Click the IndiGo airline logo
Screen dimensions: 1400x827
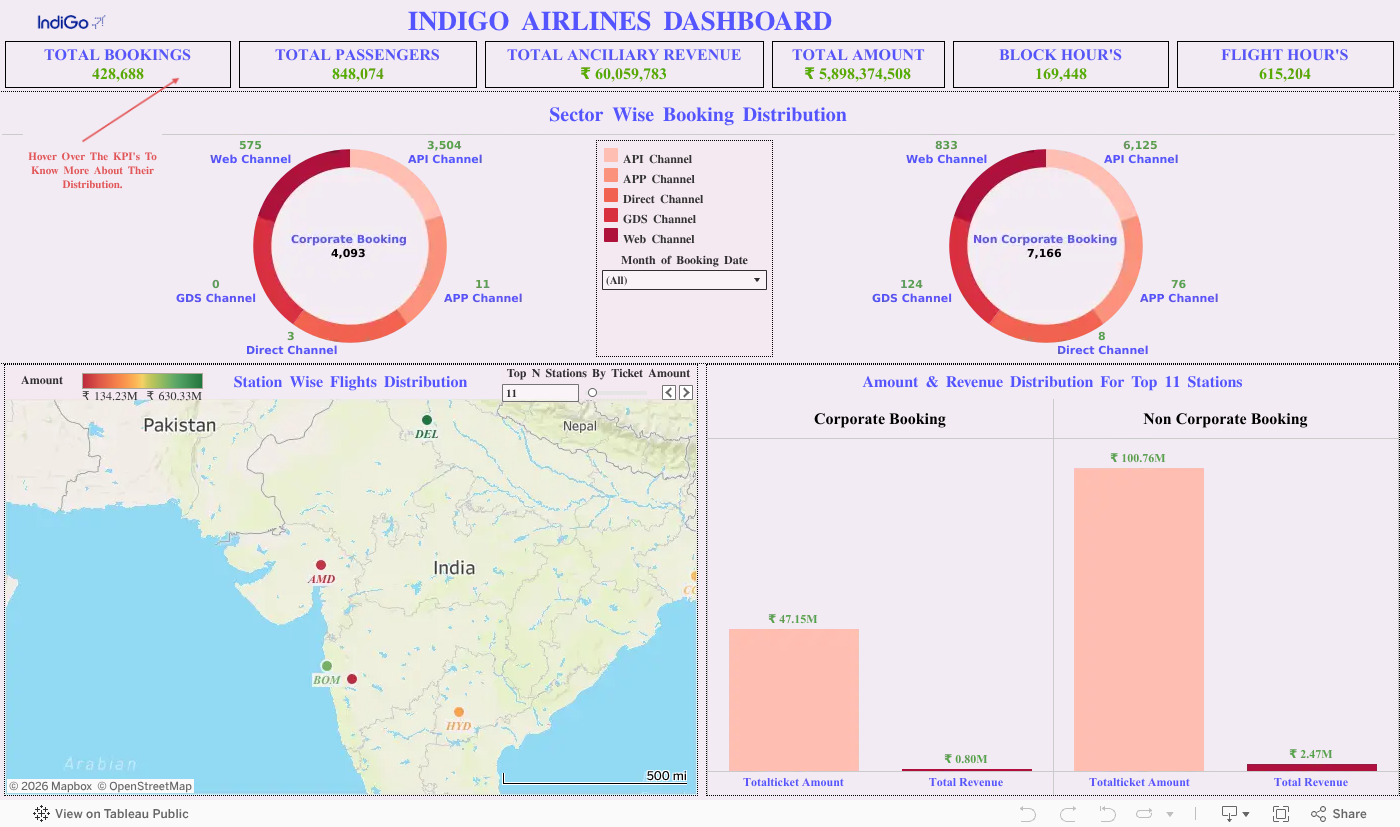tap(71, 22)
